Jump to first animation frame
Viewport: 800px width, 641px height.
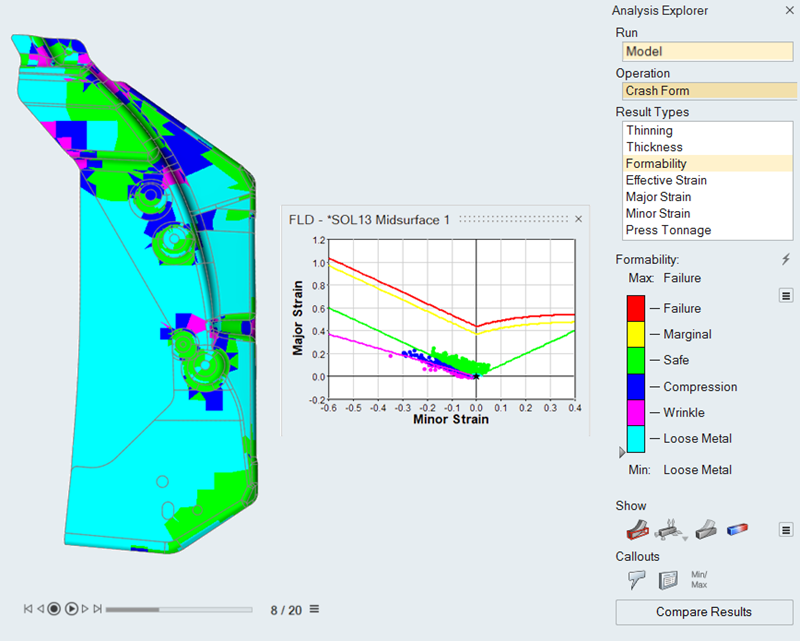[x=28, y=609]
